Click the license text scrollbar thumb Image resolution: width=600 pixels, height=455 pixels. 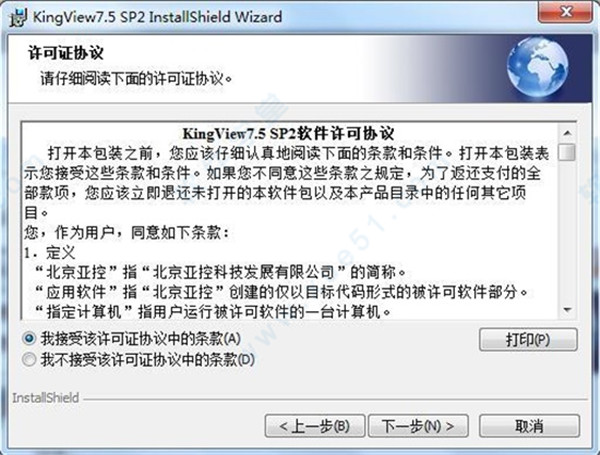[567, 152]
